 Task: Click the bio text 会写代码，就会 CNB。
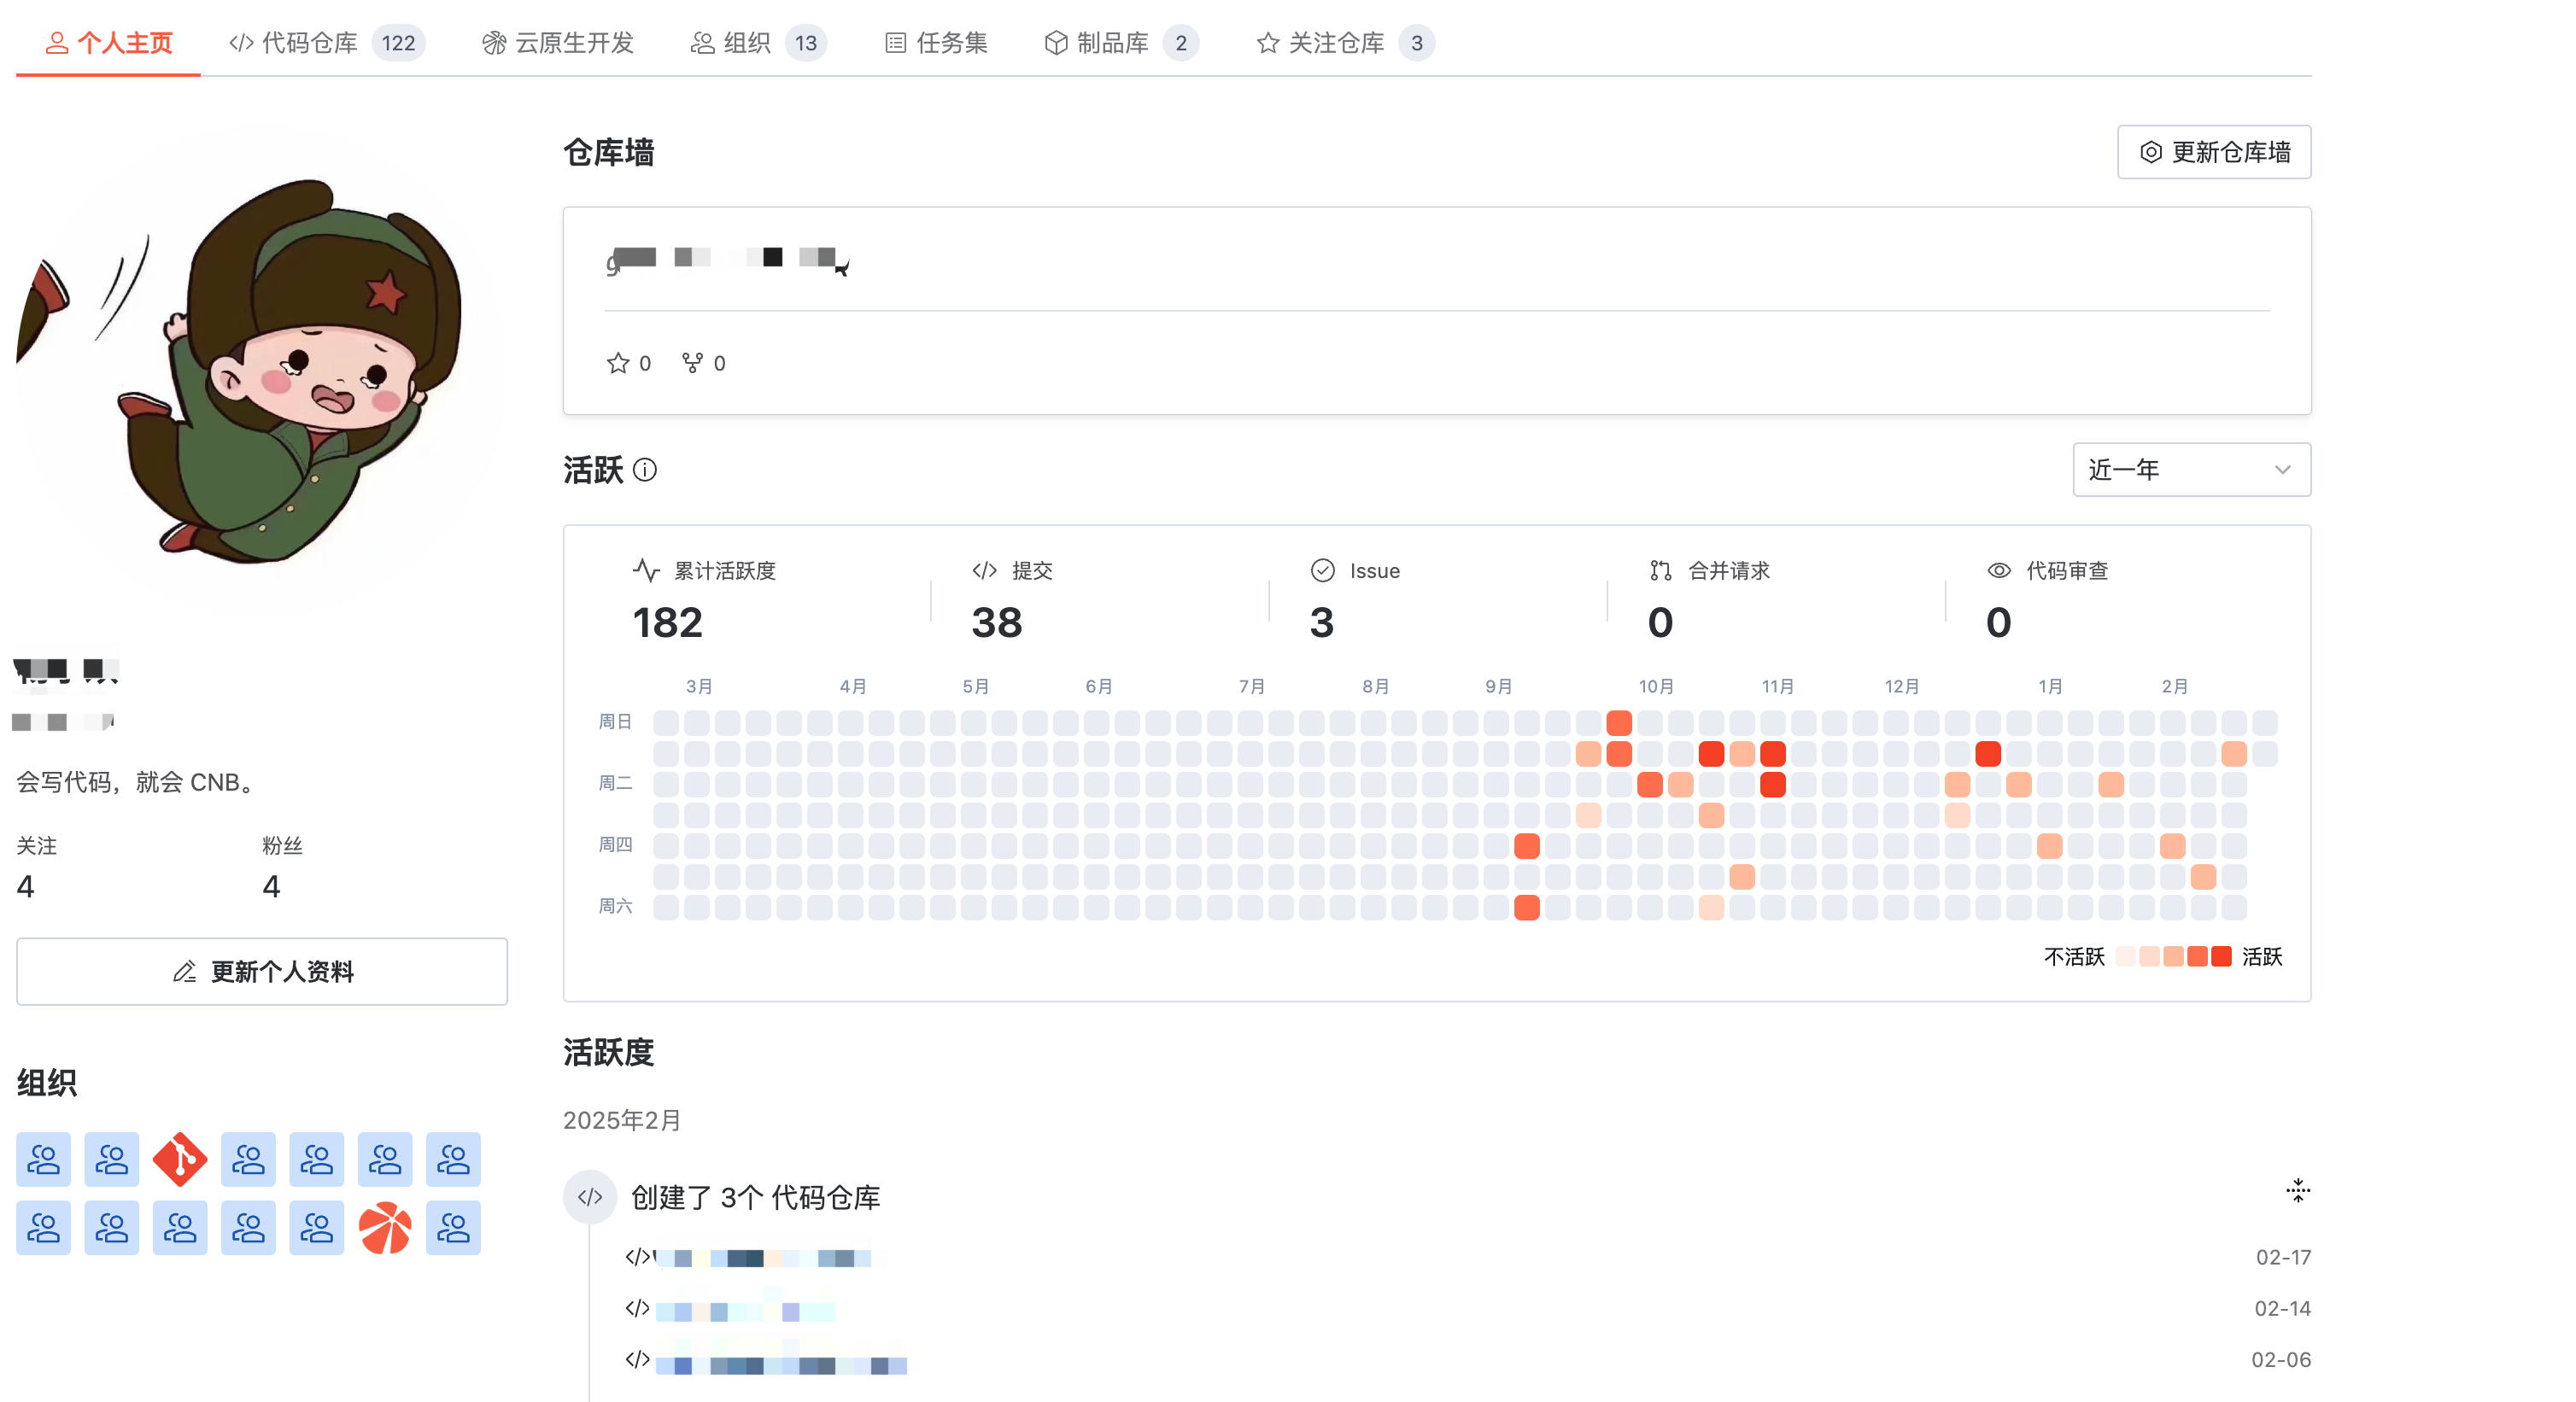coord(139,782)
